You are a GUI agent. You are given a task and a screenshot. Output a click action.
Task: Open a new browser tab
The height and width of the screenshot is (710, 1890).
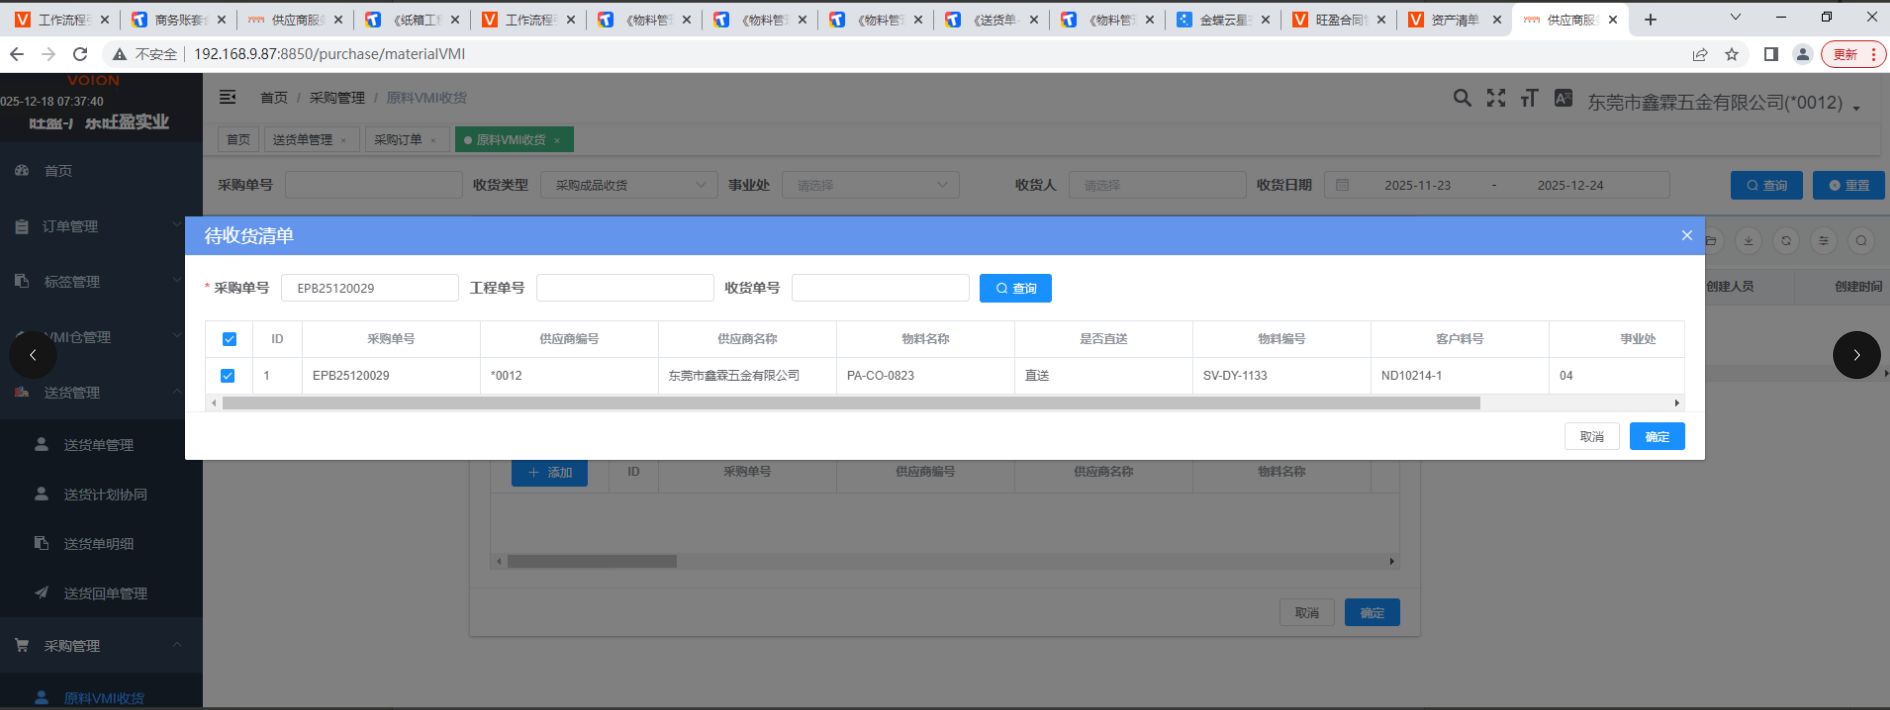1650,19
